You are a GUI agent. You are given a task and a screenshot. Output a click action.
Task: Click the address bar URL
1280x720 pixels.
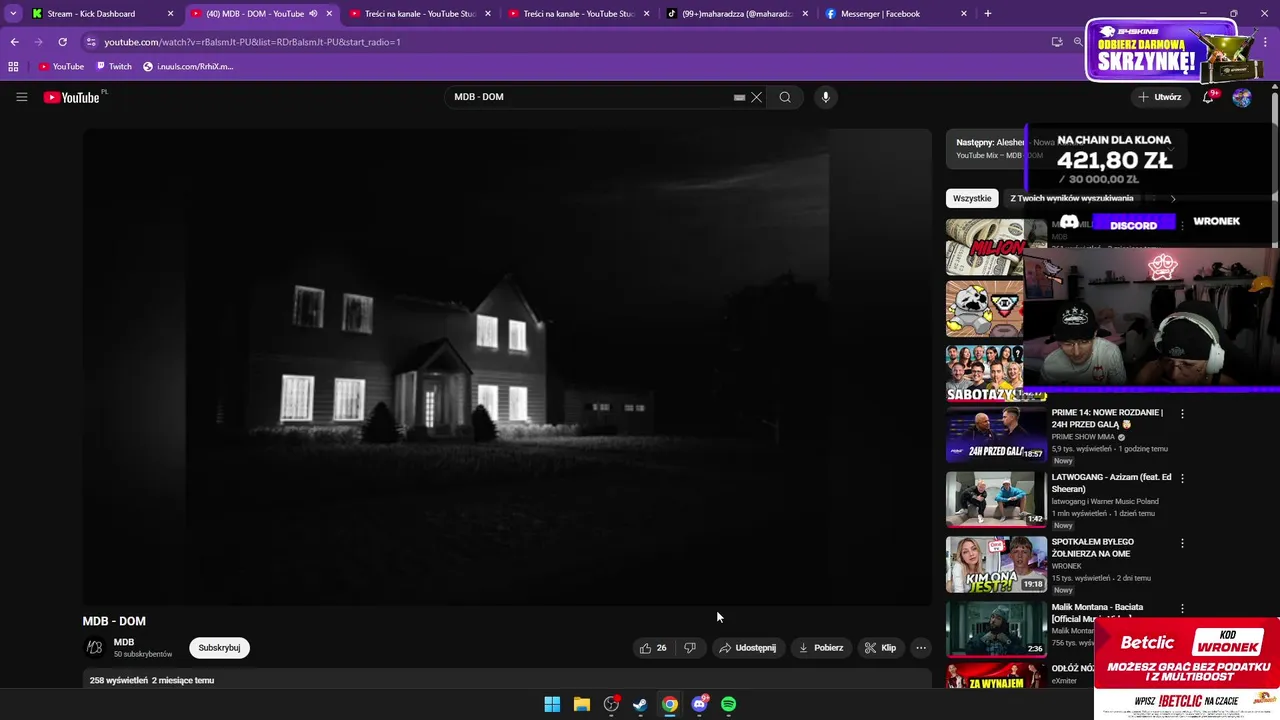(x=252, y=42)
